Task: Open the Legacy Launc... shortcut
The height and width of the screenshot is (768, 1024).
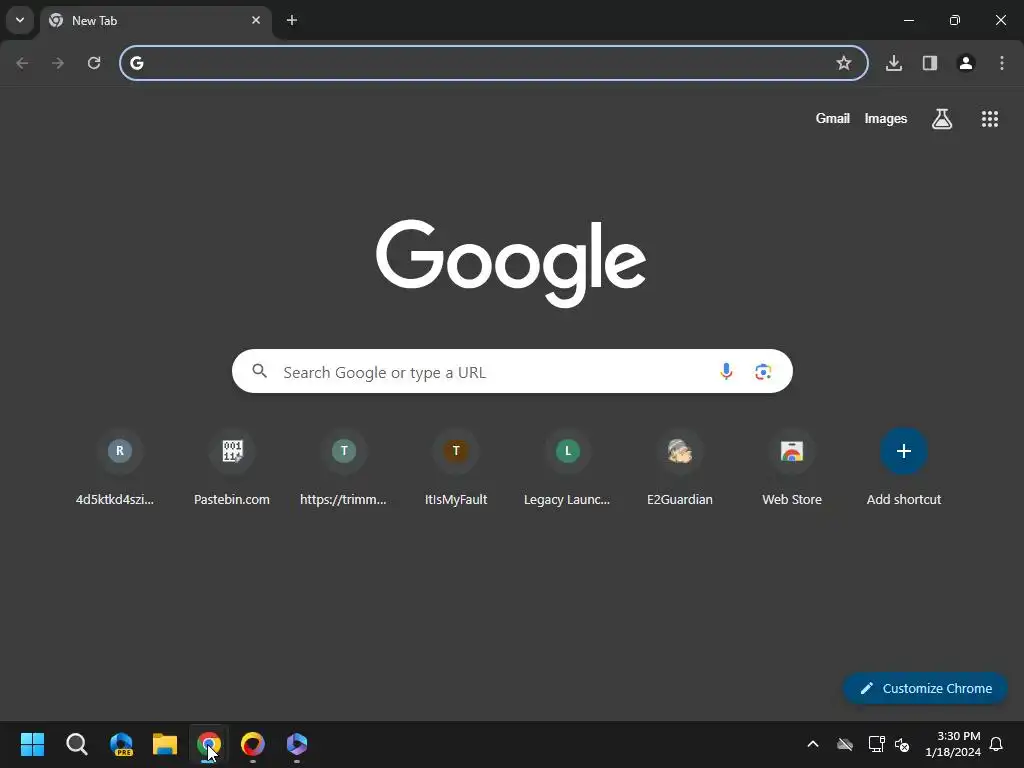Action: tap(568, 468)
